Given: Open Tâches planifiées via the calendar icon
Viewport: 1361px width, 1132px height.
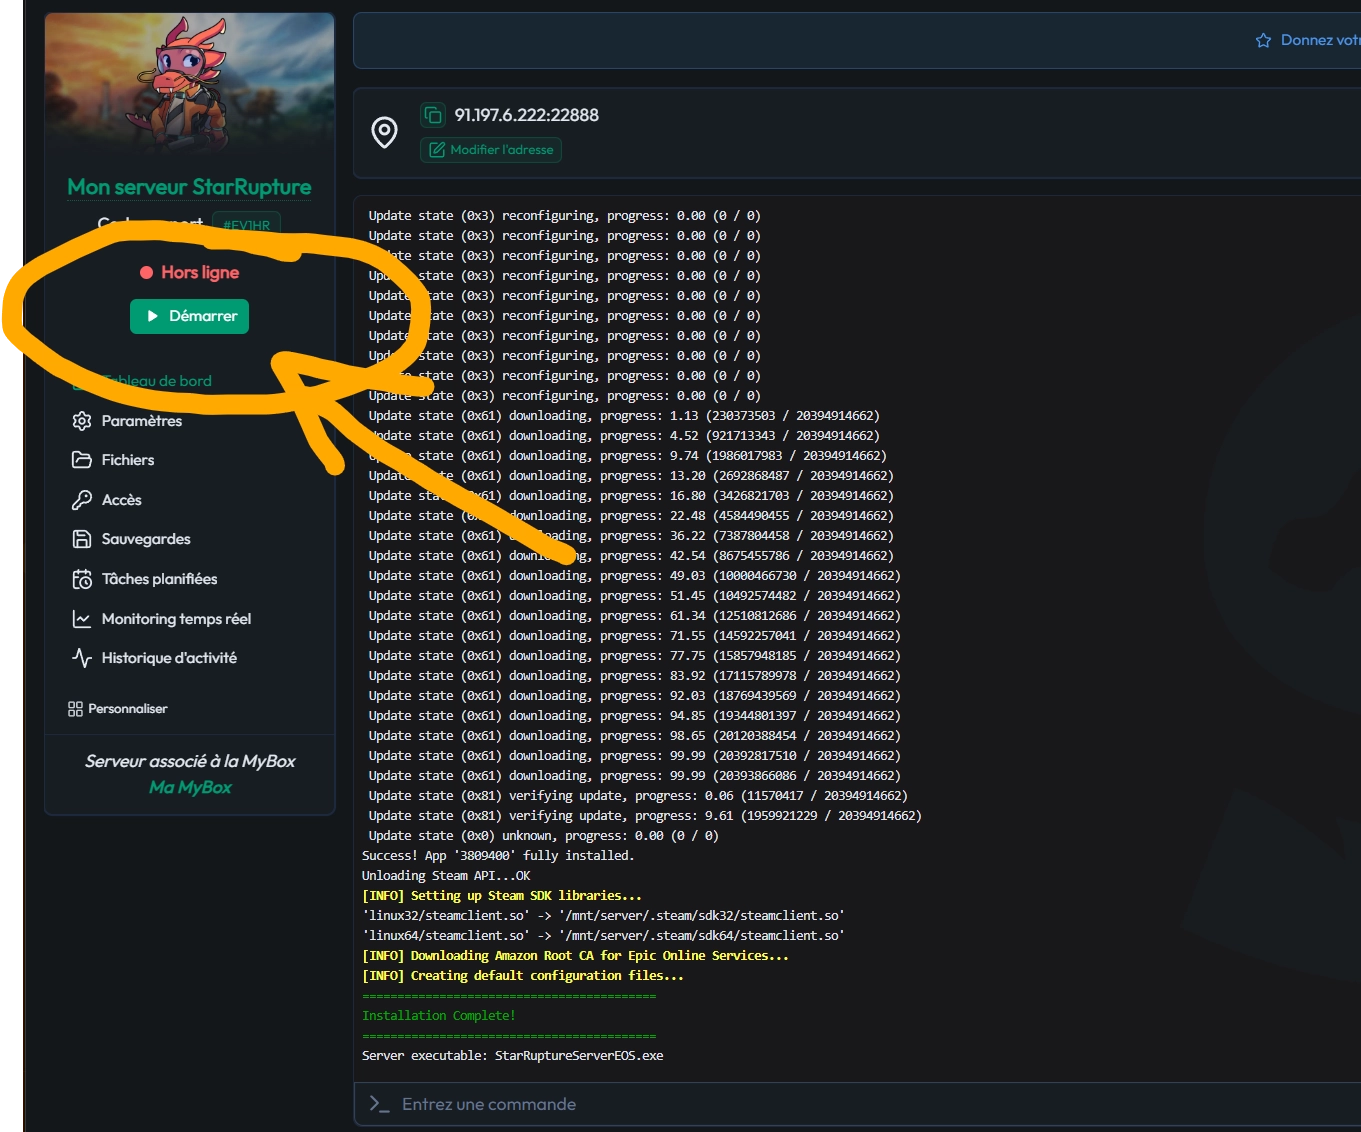Looking at the screenshot, I should [x=82, y=579].
